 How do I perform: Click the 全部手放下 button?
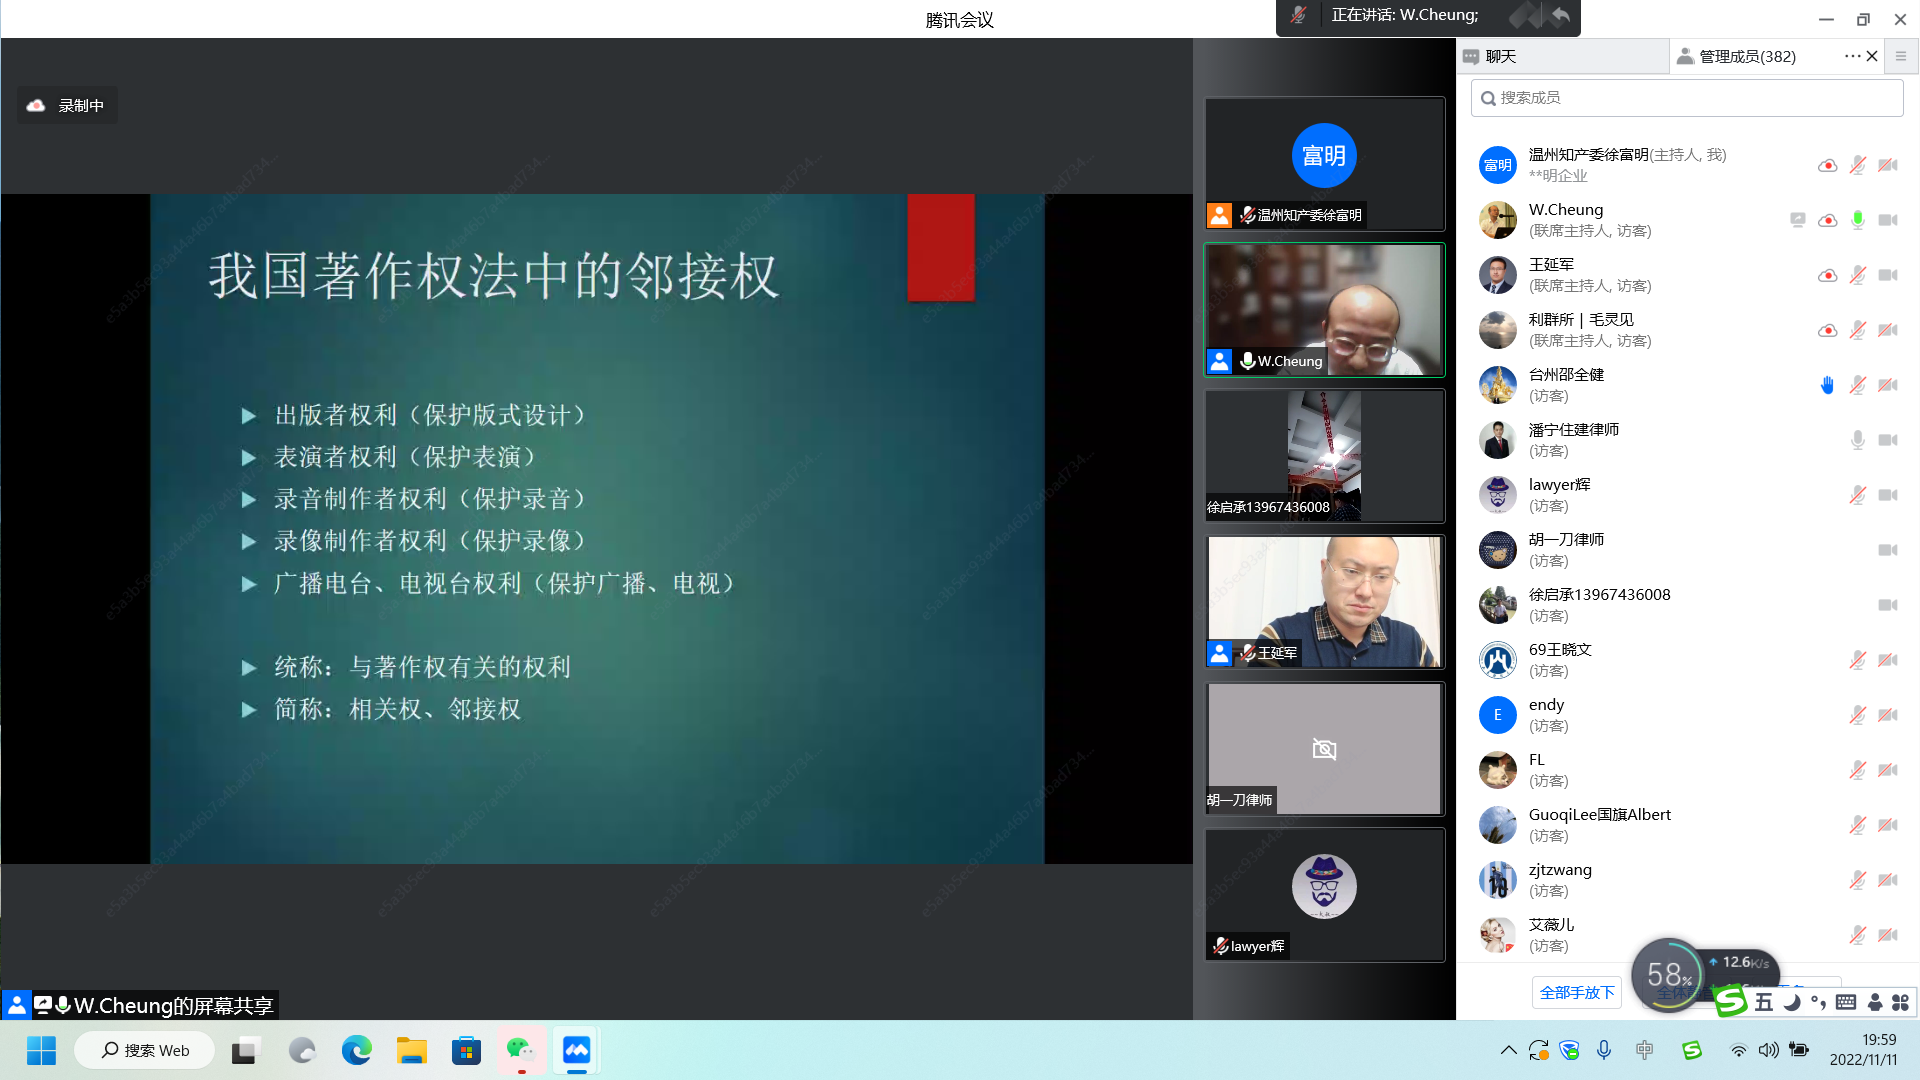[1577, 992]
